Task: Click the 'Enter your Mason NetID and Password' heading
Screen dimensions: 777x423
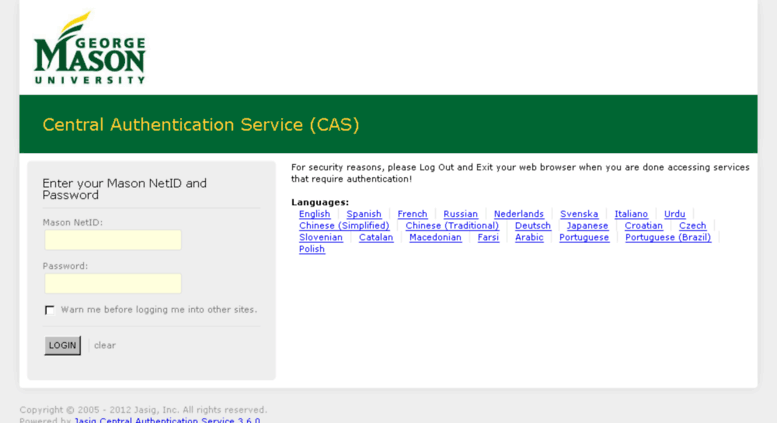Action: pos(124,189)
